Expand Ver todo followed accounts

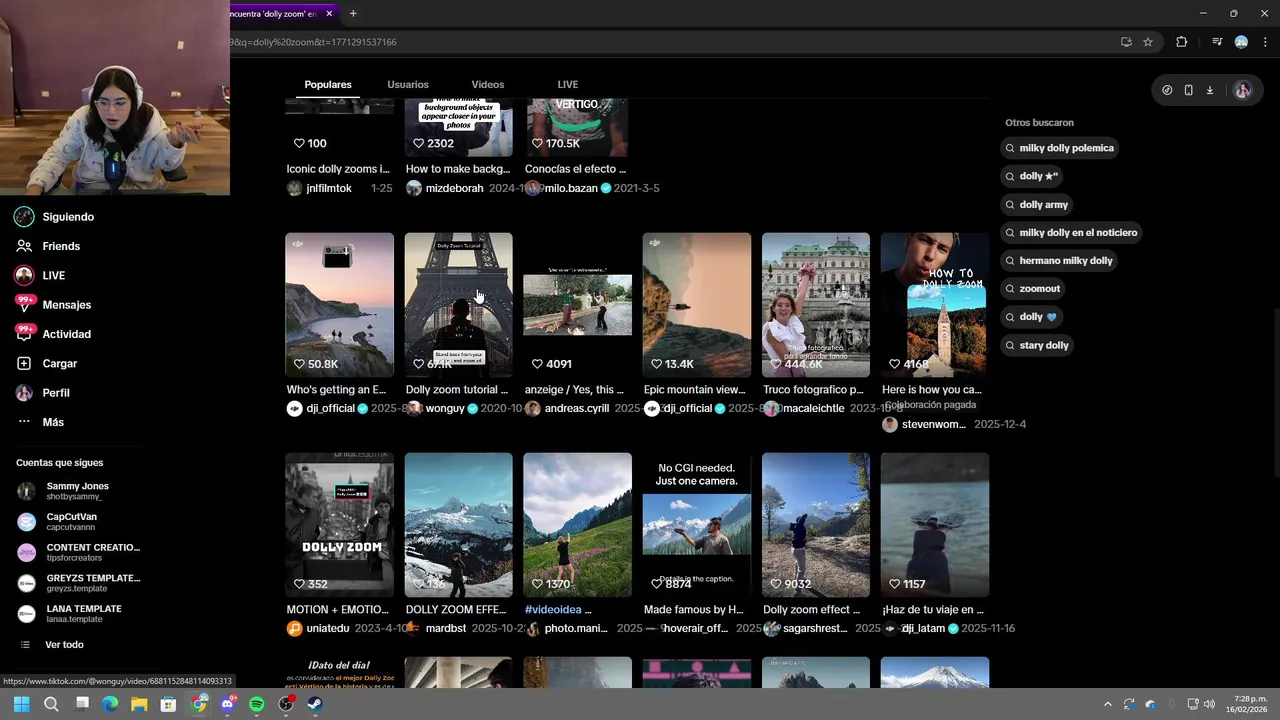click(52, 645)
